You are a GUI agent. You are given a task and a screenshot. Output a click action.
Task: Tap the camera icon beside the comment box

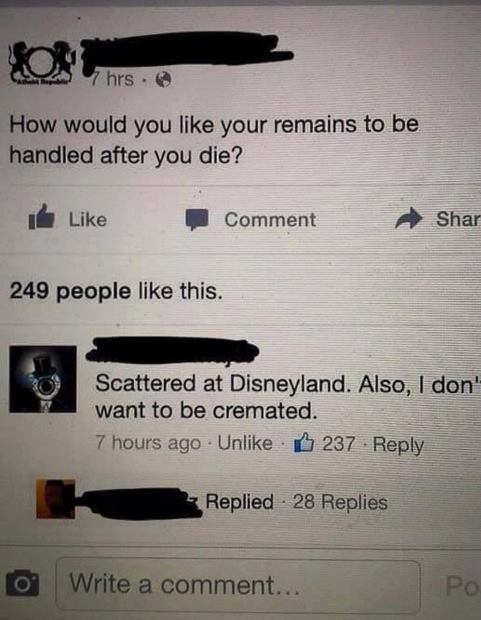click(x=23, y=583)
